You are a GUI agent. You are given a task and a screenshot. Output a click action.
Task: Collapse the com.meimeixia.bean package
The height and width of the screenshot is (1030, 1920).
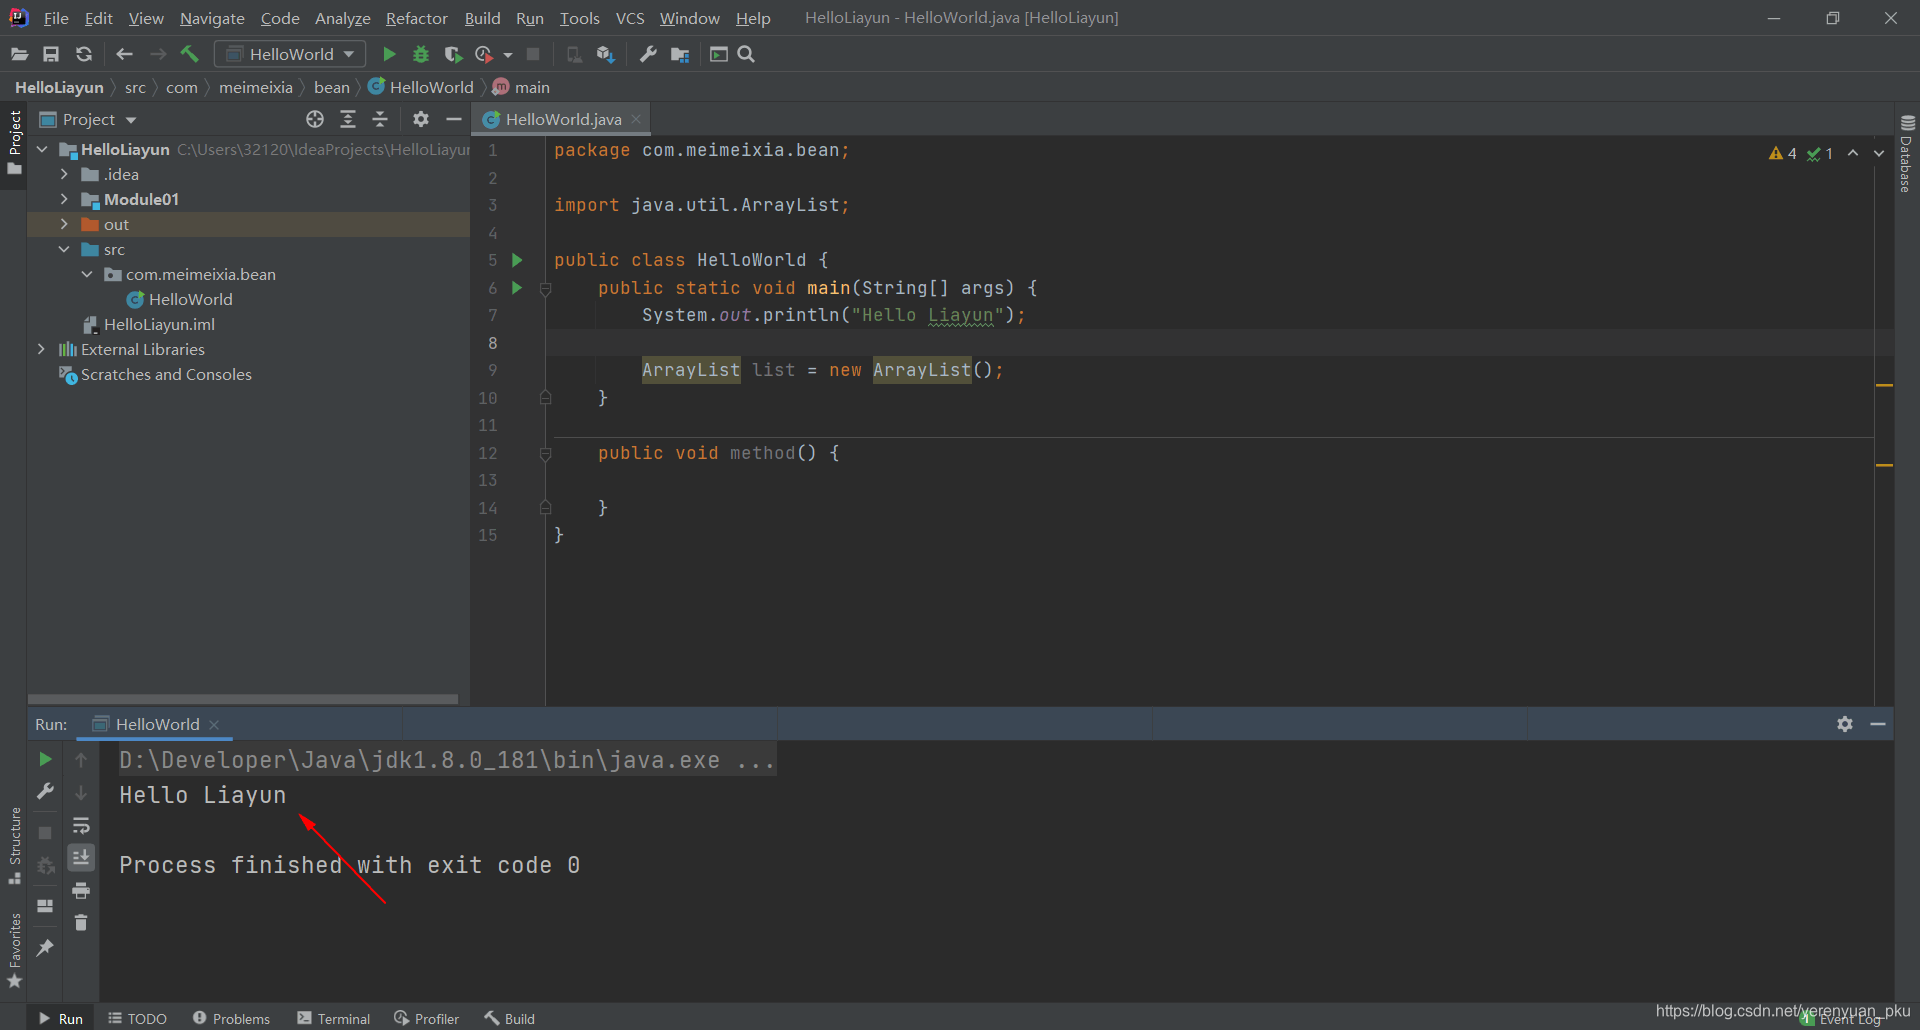(x=87, y=274)
